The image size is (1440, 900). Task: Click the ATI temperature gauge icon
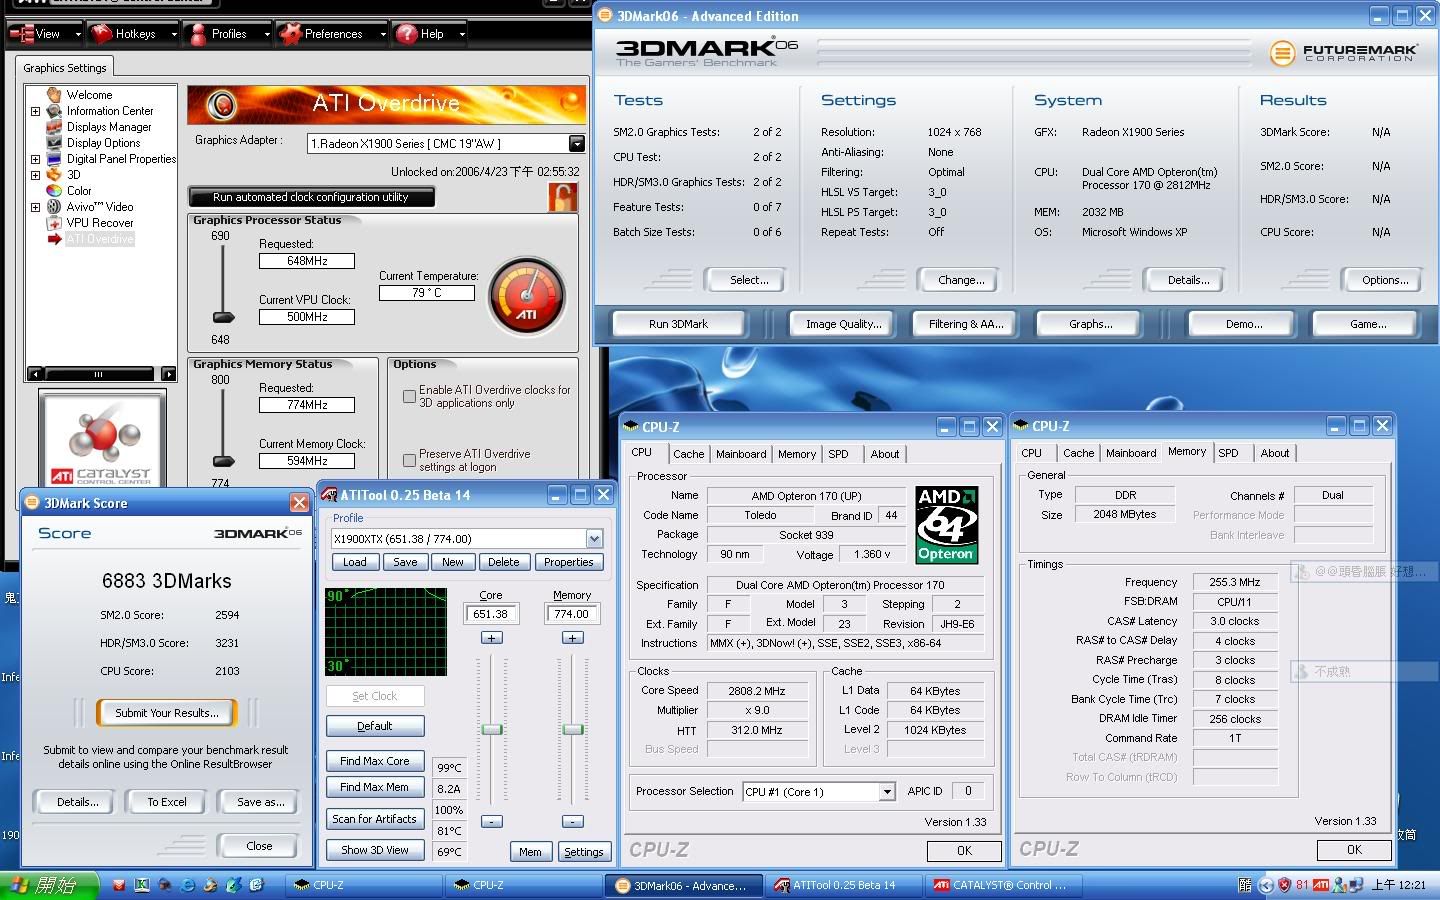pyautogui.click(x=526, y=296)
